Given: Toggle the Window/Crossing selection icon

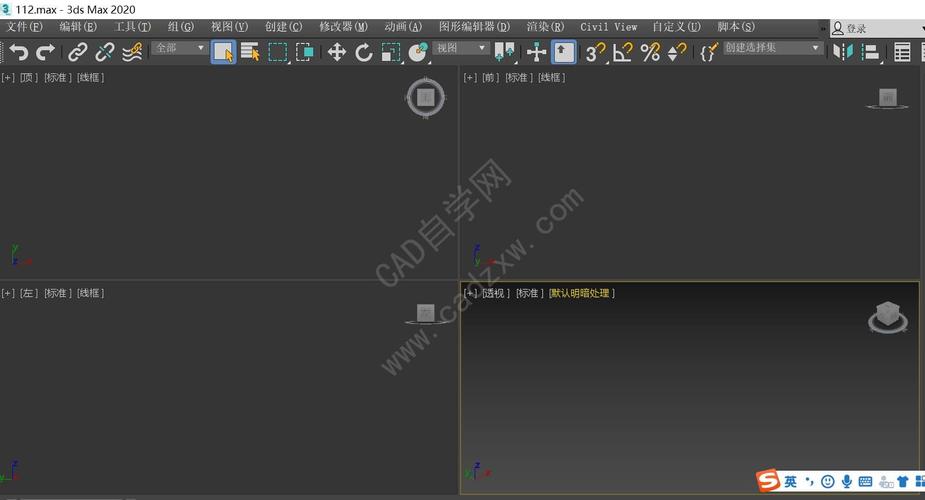Looking at the screenshot, I should point(305,52).
